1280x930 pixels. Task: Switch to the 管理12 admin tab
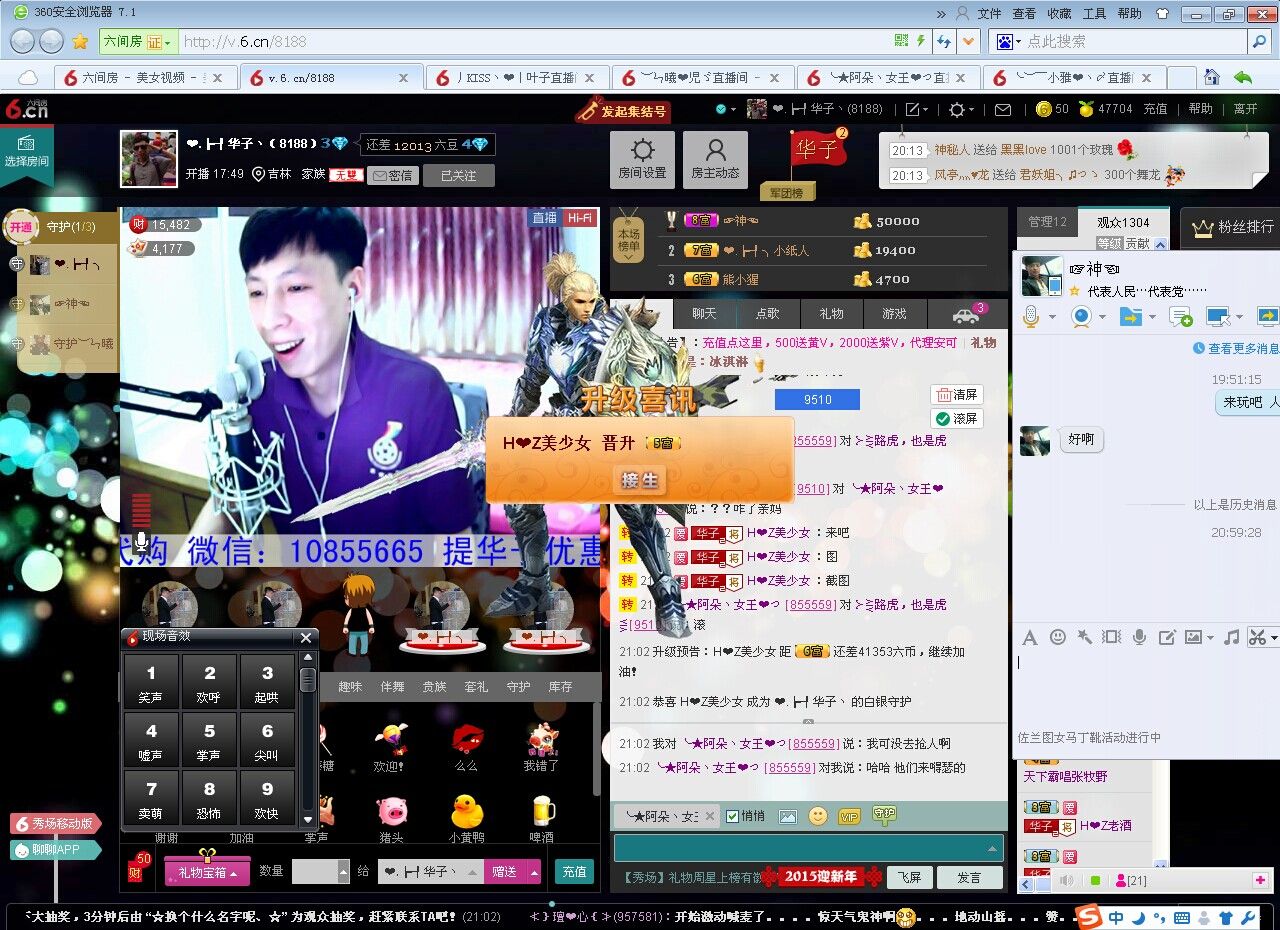coord(1047,222)
